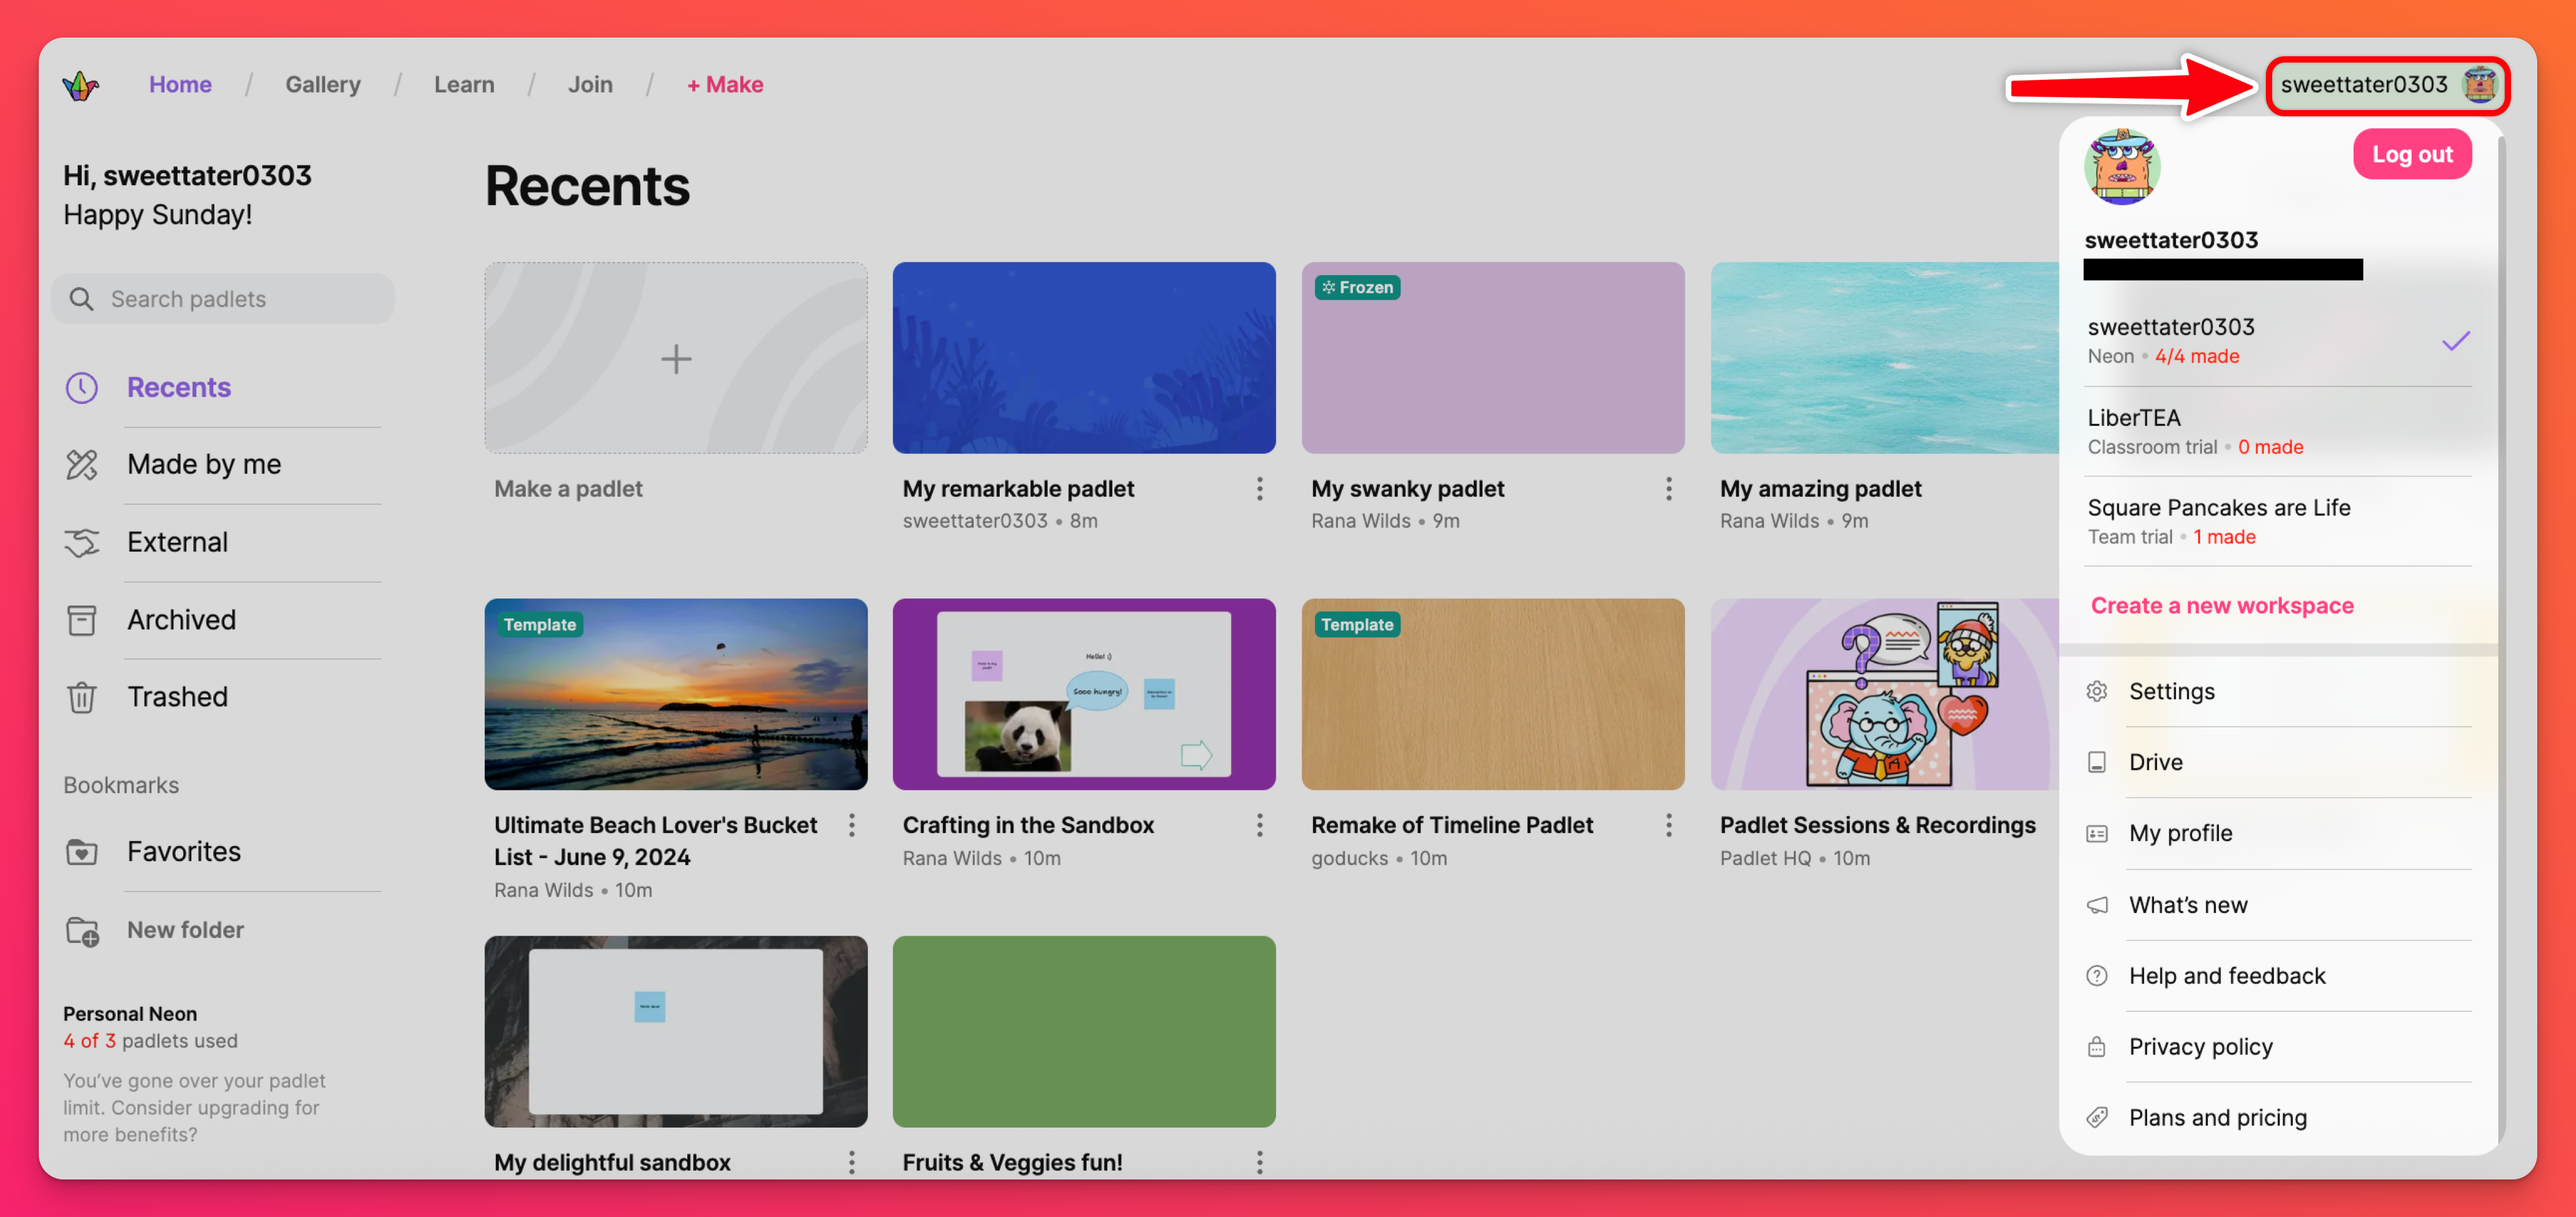2576x1217 pixels.
Task: Open Crafting in the Sandbox thumbnail
Action: click(1084, 695)
